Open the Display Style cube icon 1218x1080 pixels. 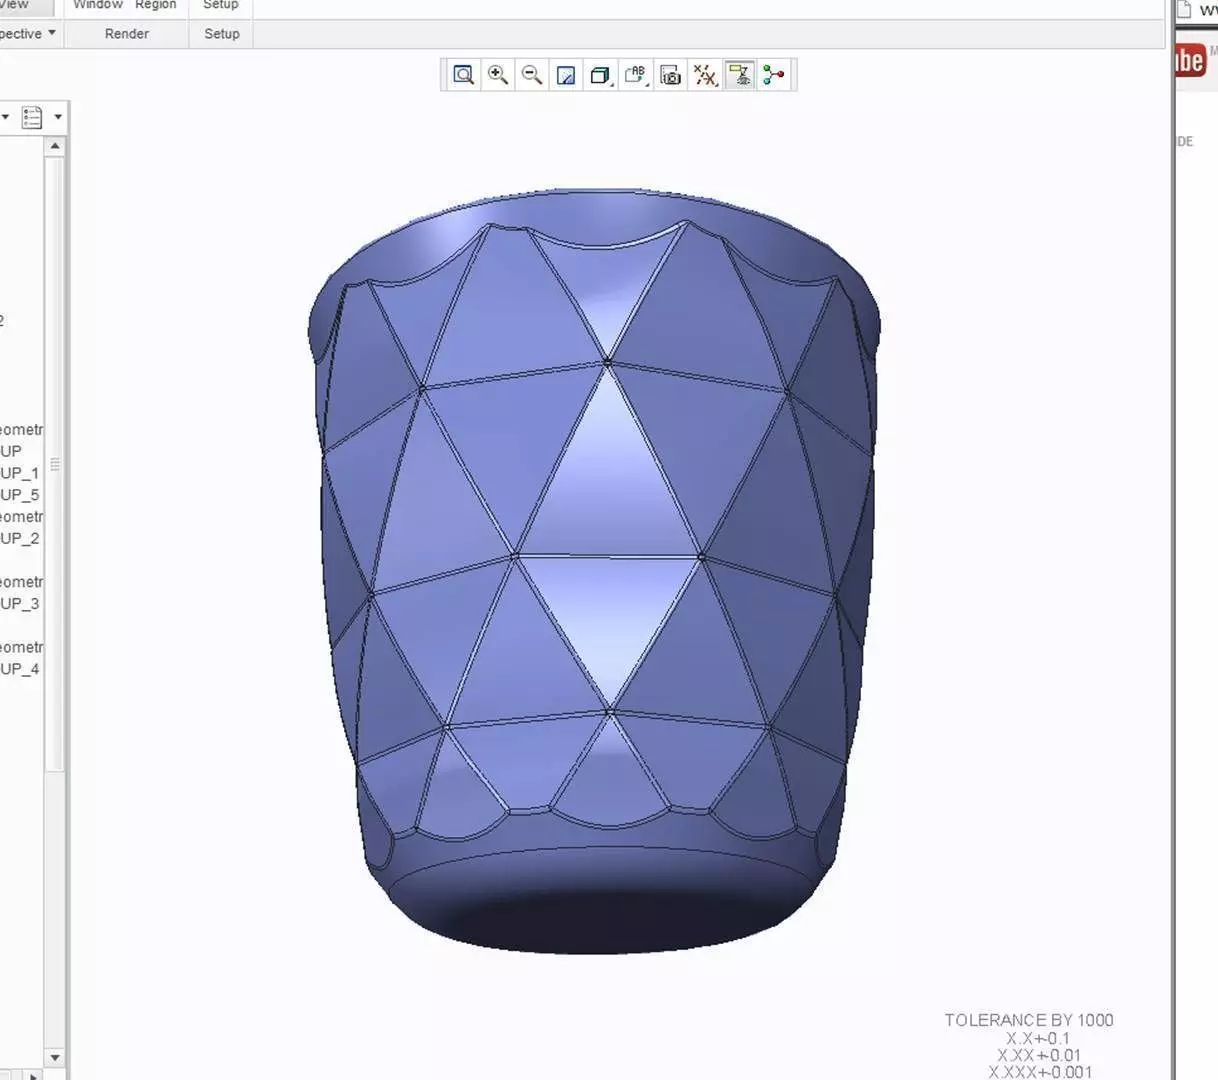click(600, 75)
